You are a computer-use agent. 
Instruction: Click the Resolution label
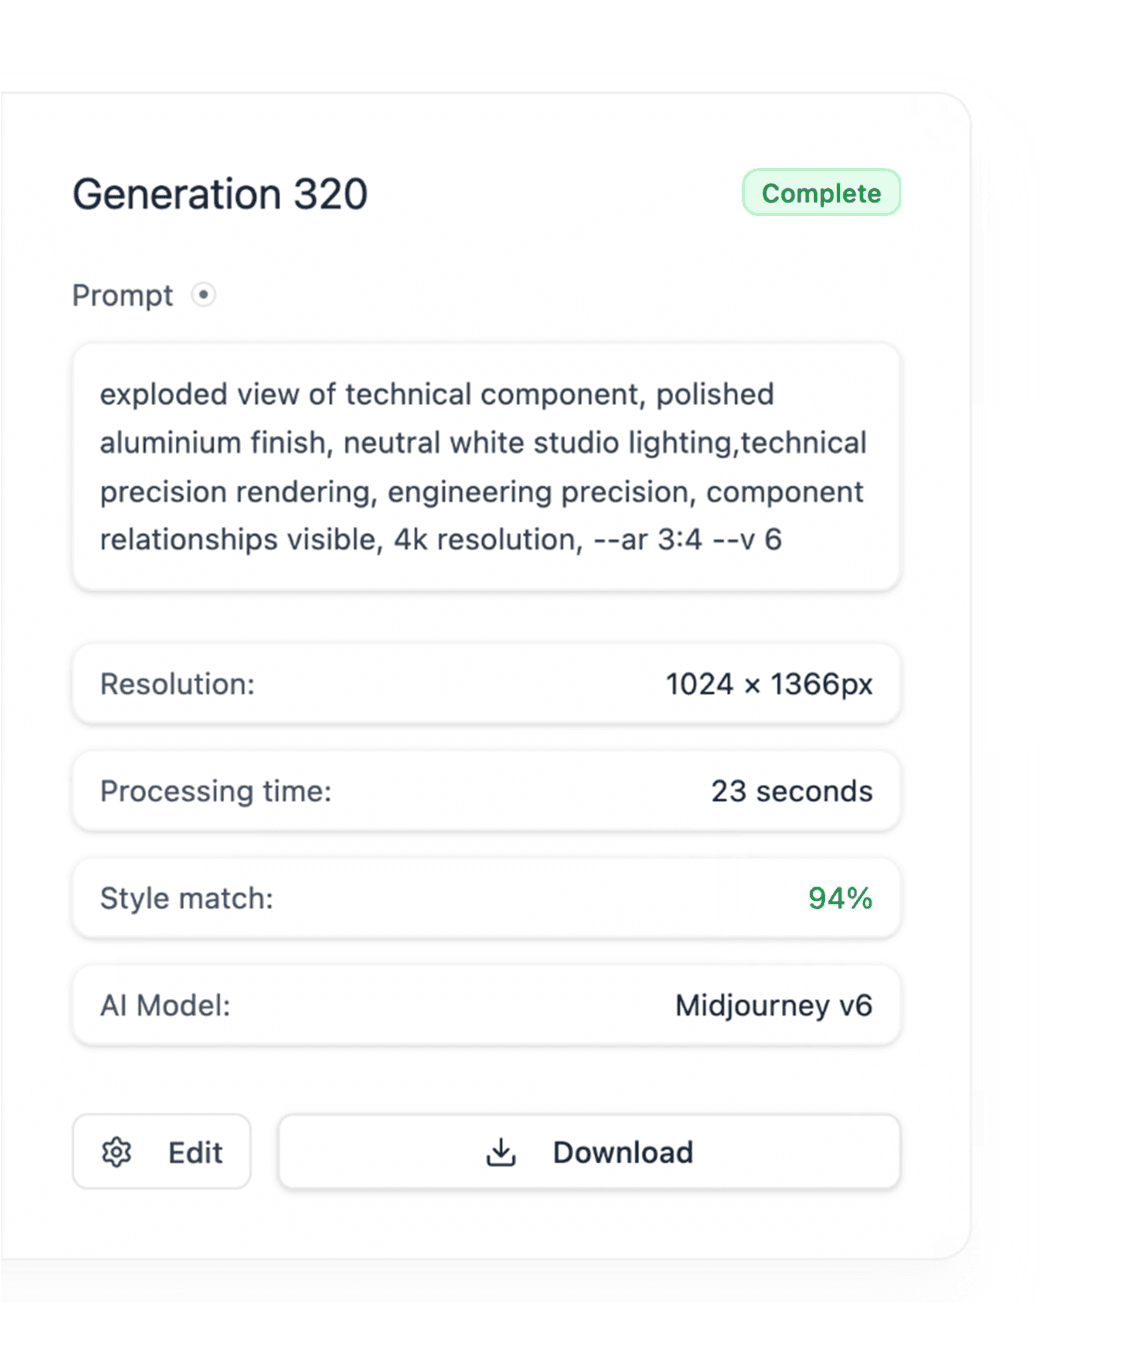[177, 684]
